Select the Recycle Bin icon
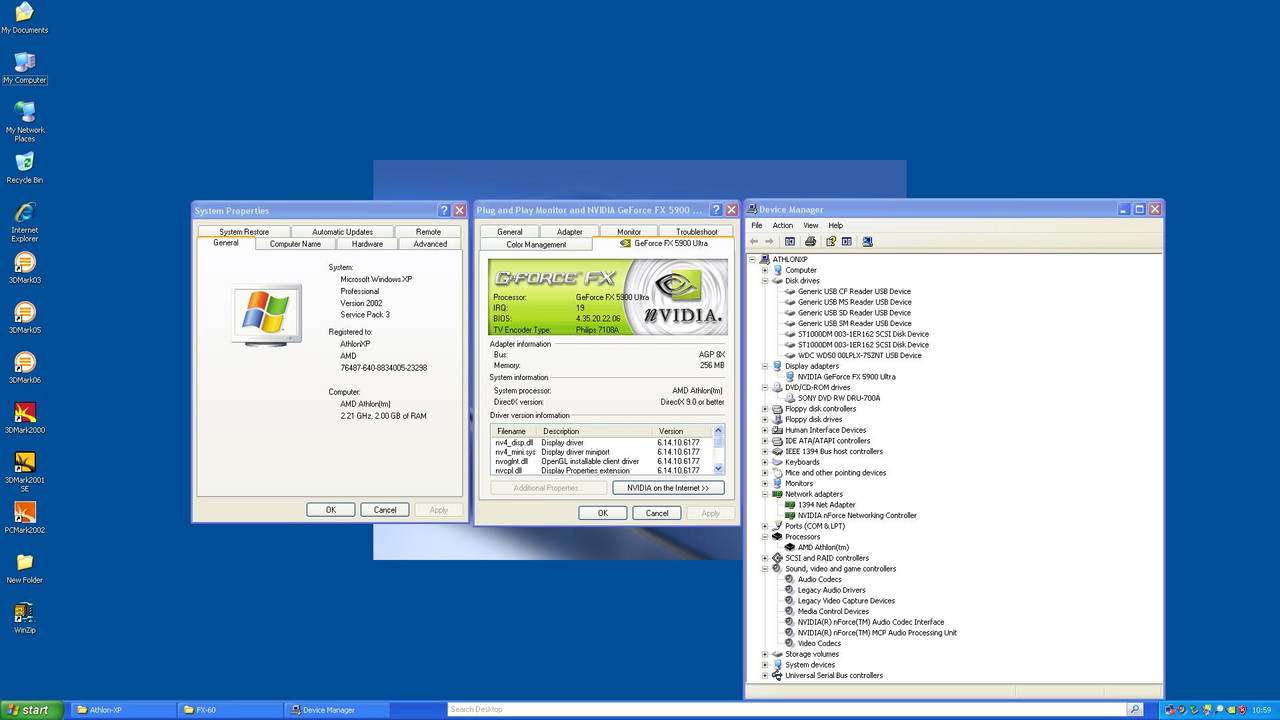The image size is (1280, 720). point(24,167)
